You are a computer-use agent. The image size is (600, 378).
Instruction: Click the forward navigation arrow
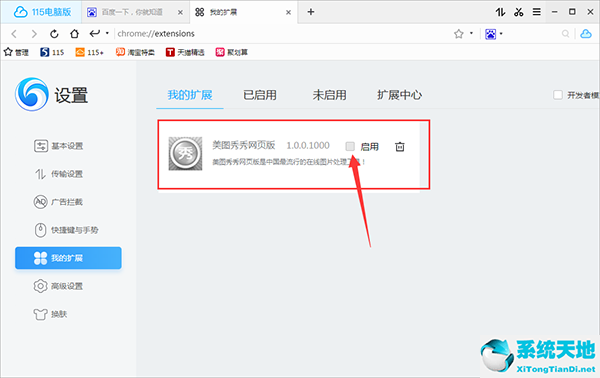(x=34, y=34)
